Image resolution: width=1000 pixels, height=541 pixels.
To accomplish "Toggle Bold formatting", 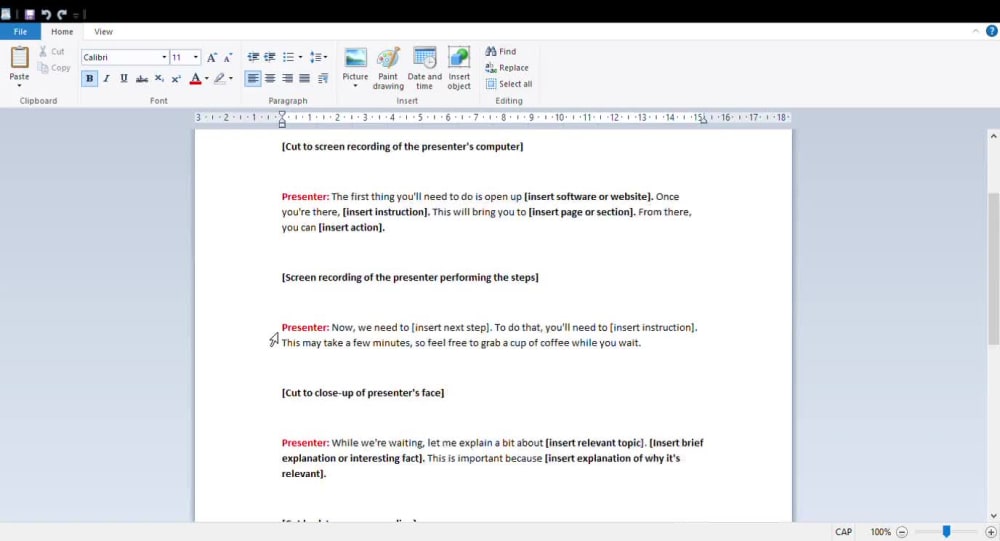I will click(x=89, y=78).
